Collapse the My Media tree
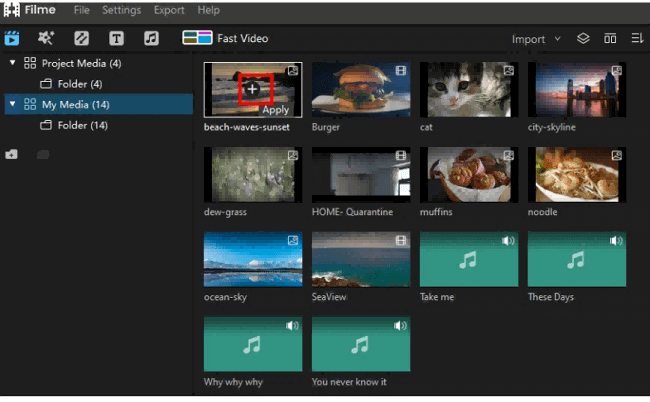Image resolution: width=650 pixels, height=402 pixels. [x=12, y=104]
